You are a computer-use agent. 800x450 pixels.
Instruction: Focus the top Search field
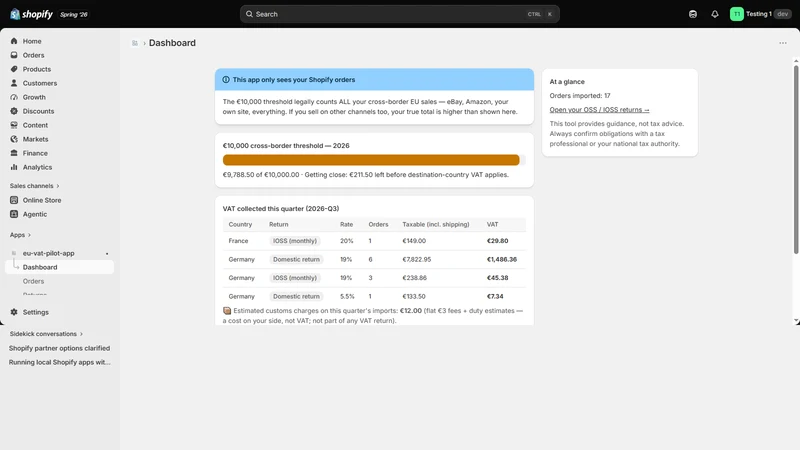pyautogui.click(x=399, y=14)
